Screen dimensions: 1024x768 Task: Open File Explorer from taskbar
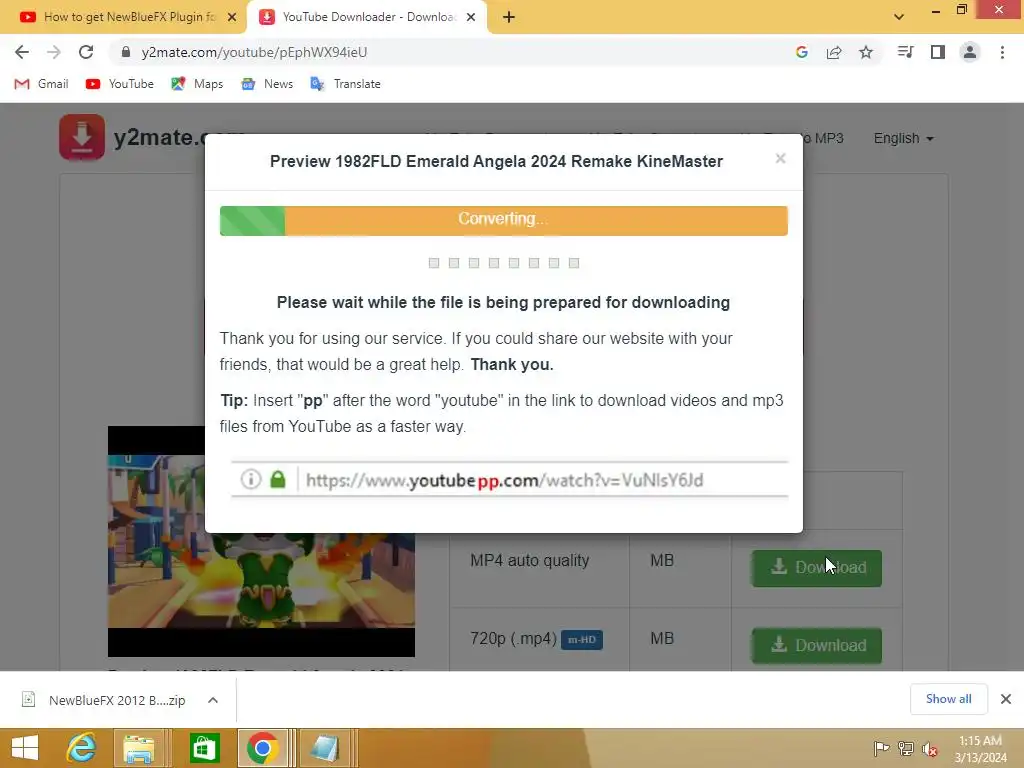pyautogui.click(x=138, y=748)
